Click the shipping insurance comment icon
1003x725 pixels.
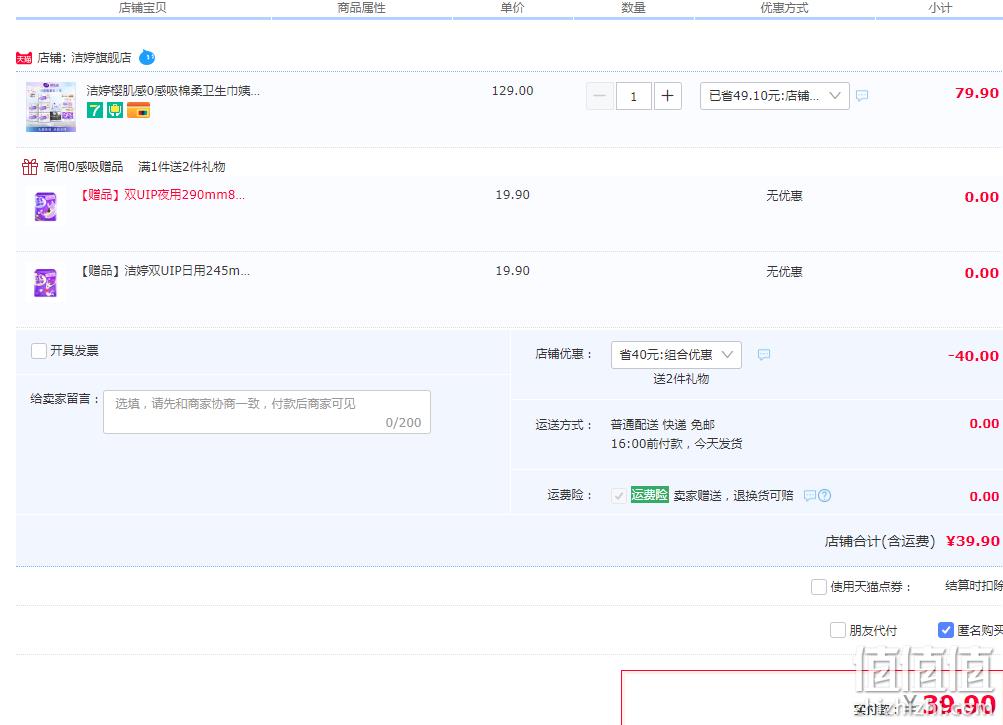(x=810, y=495)
